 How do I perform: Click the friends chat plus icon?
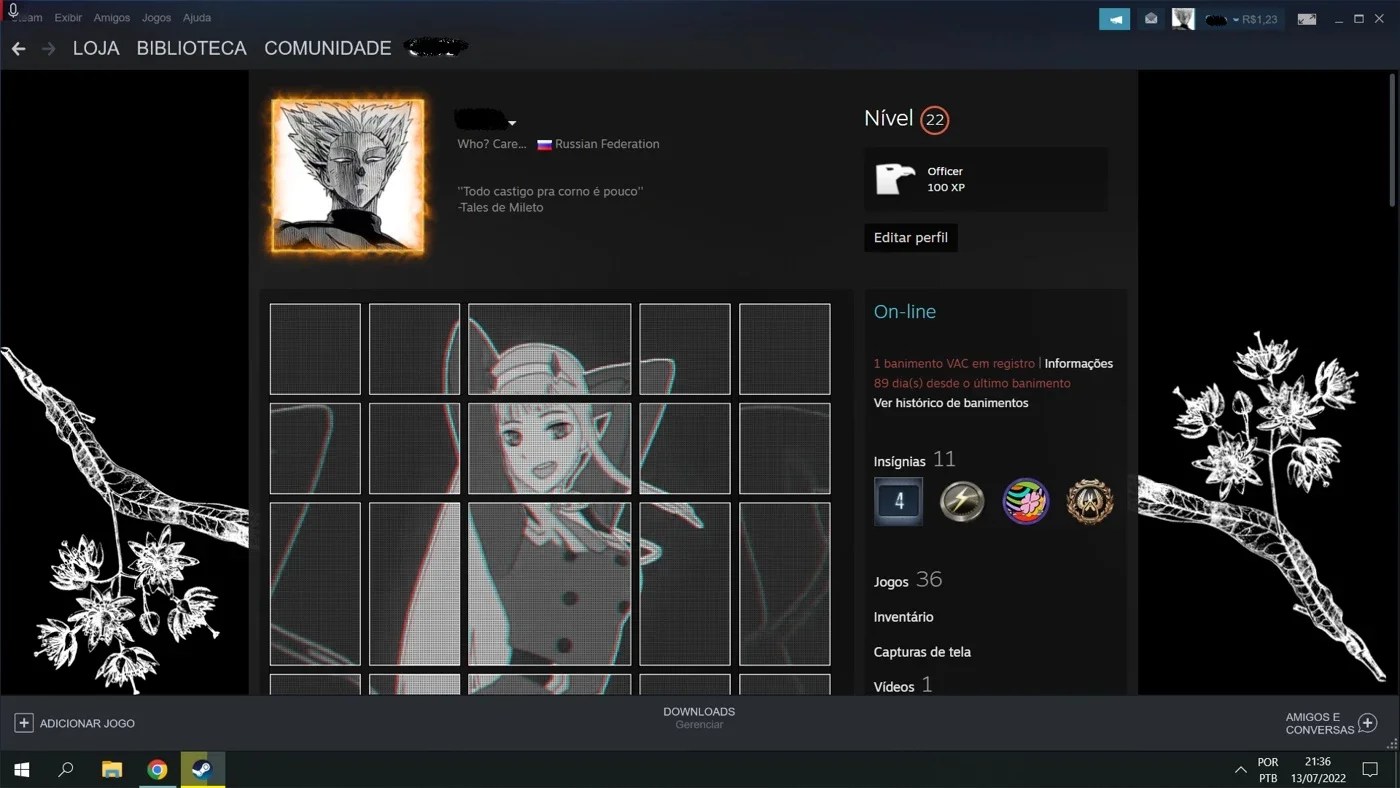point(1368,723)
